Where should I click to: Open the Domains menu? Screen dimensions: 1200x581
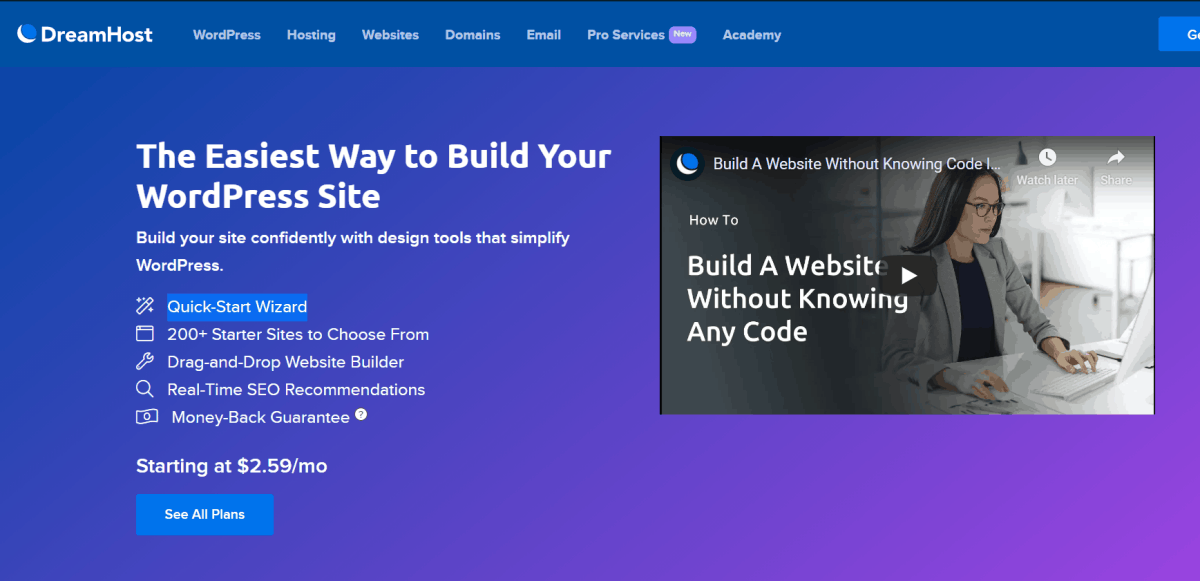point(473,34)
